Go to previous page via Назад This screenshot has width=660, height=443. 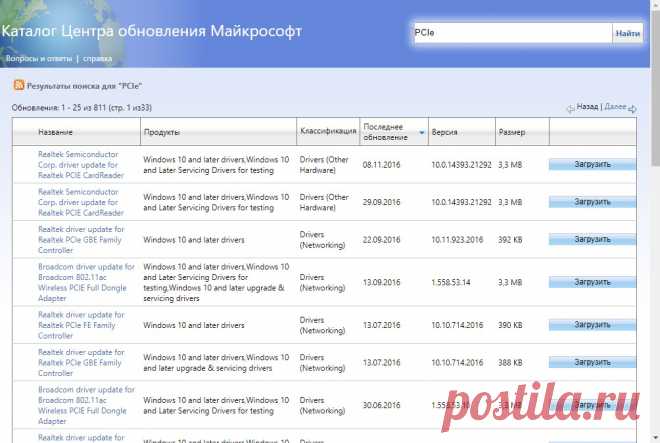tap(587, 107)
